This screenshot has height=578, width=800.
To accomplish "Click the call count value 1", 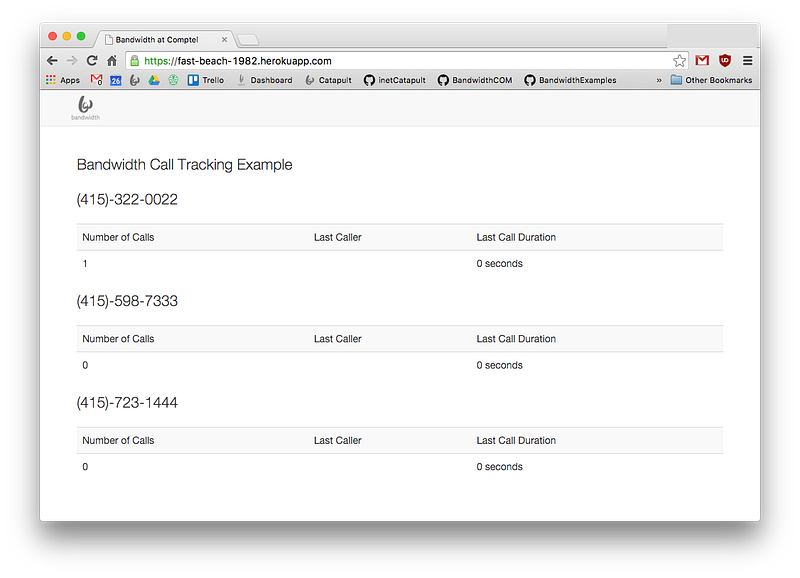I will [x=85, y=264].
